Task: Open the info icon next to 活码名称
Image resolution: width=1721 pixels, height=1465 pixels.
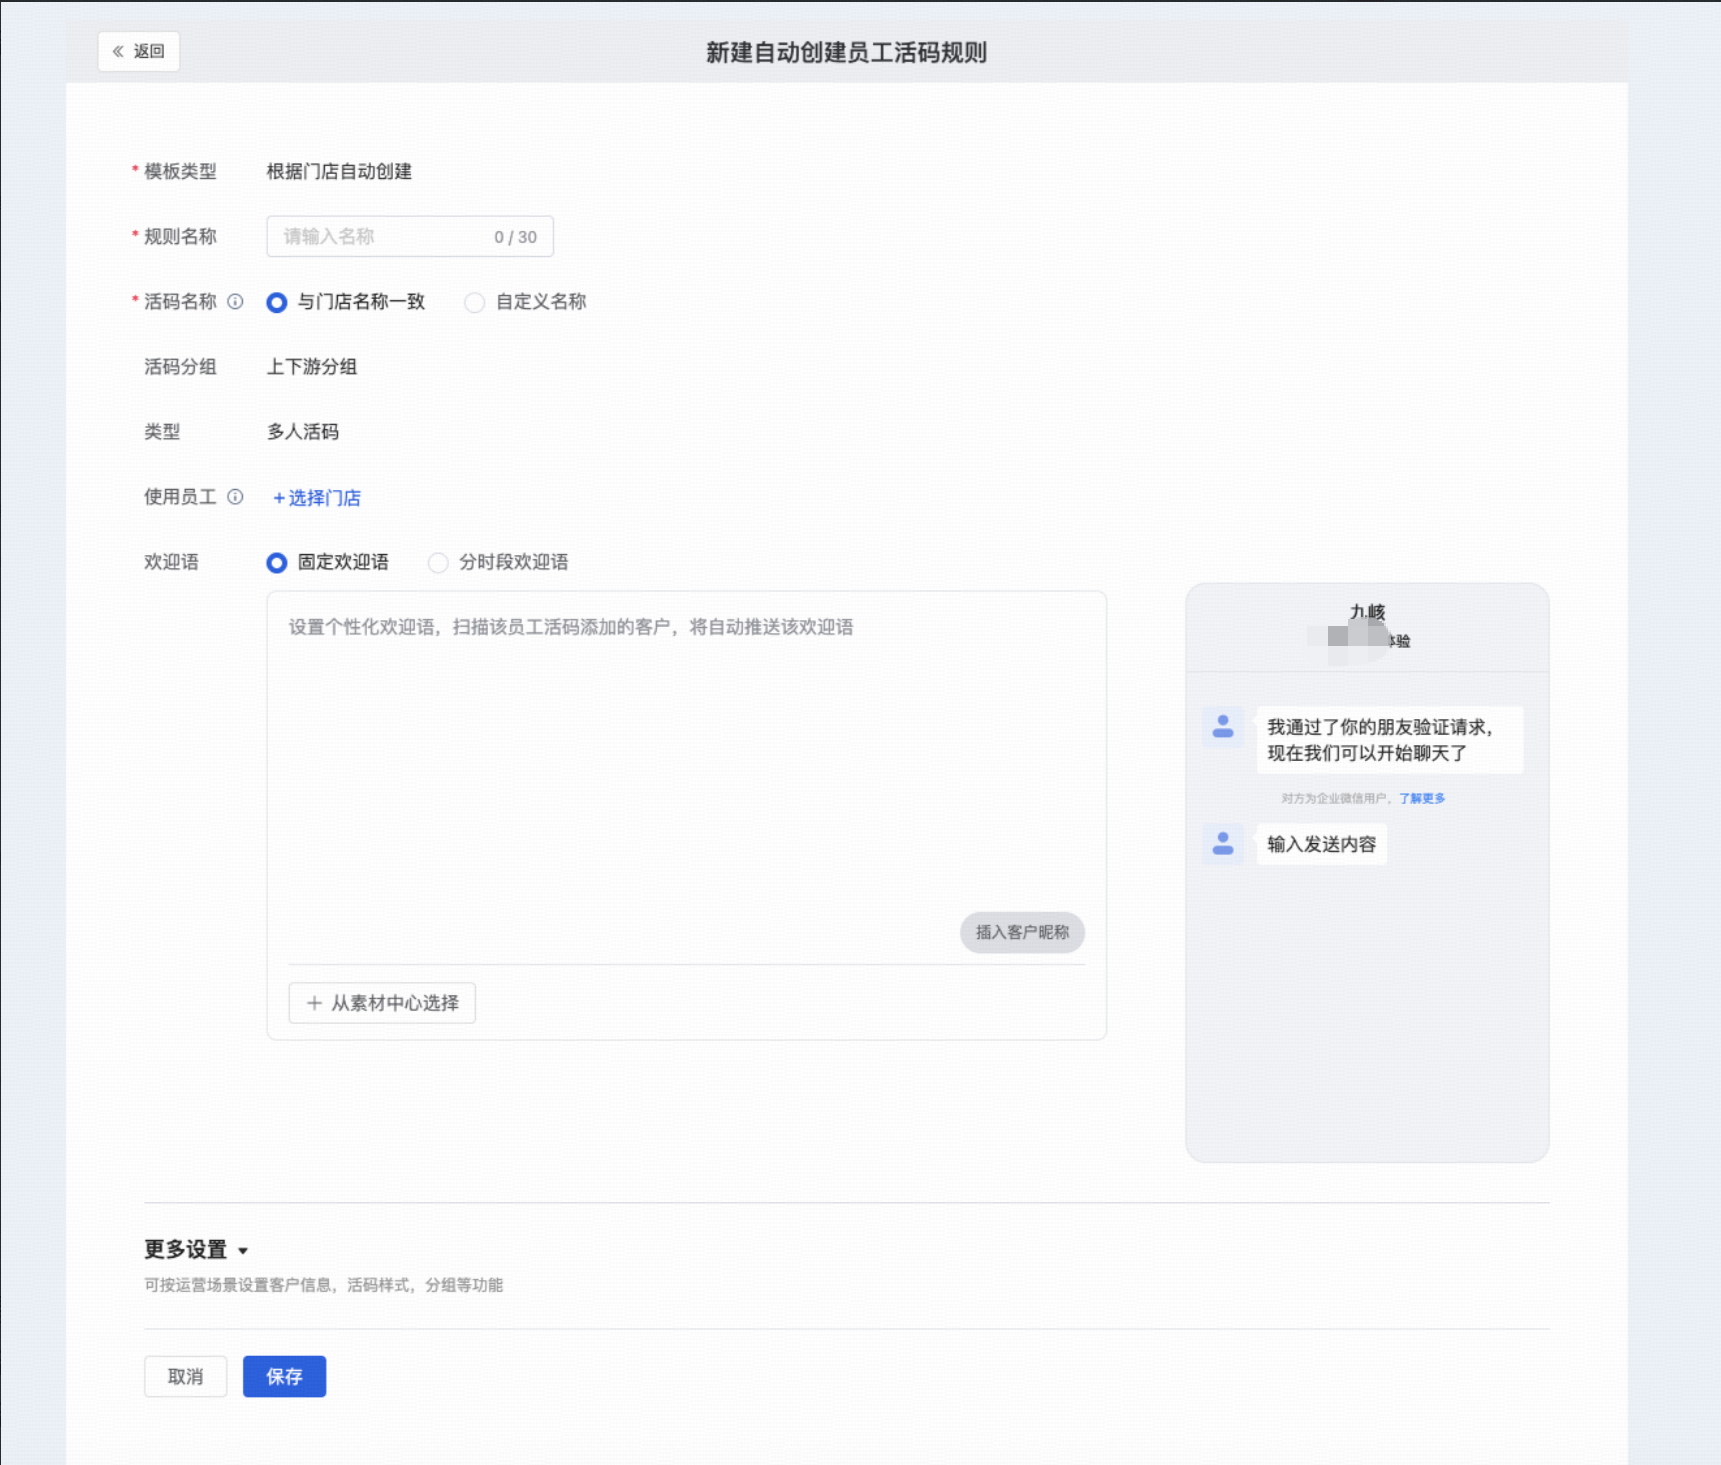Action: [235, 301]
